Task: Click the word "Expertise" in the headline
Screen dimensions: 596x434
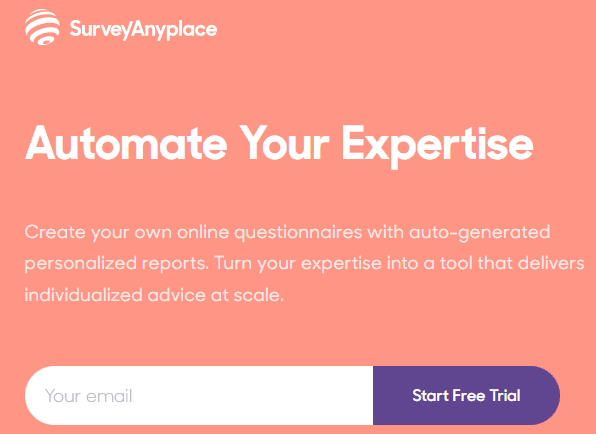Action: pos(437,147)
